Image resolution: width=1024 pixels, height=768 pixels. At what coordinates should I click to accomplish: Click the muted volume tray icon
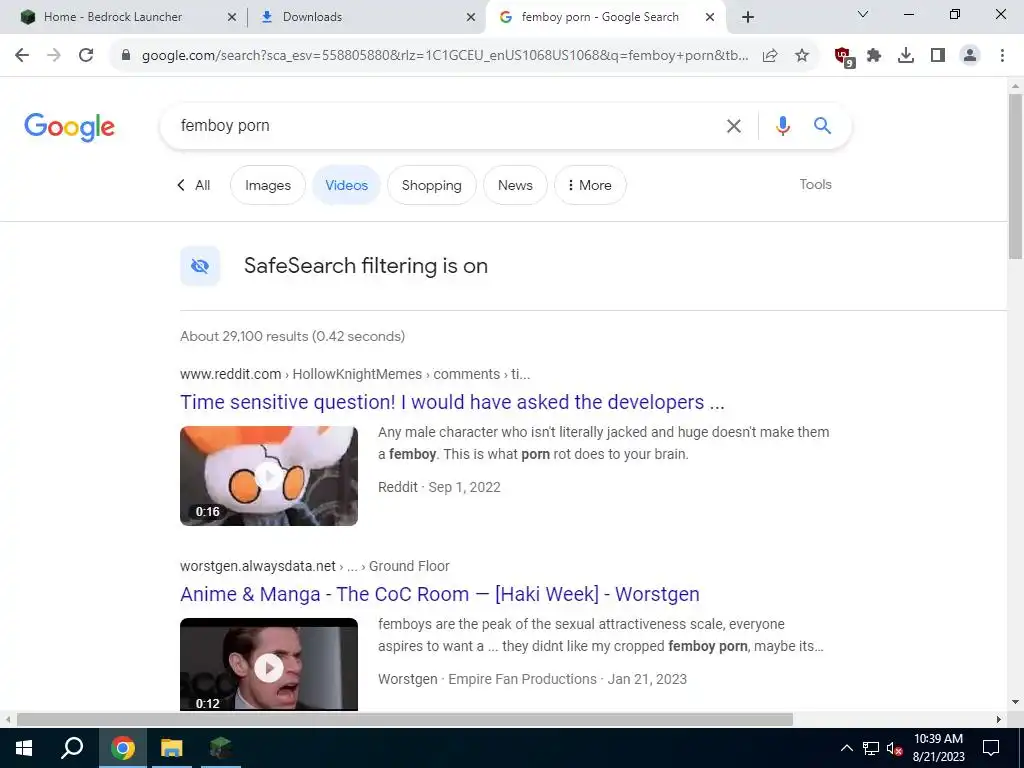(894, 748)
